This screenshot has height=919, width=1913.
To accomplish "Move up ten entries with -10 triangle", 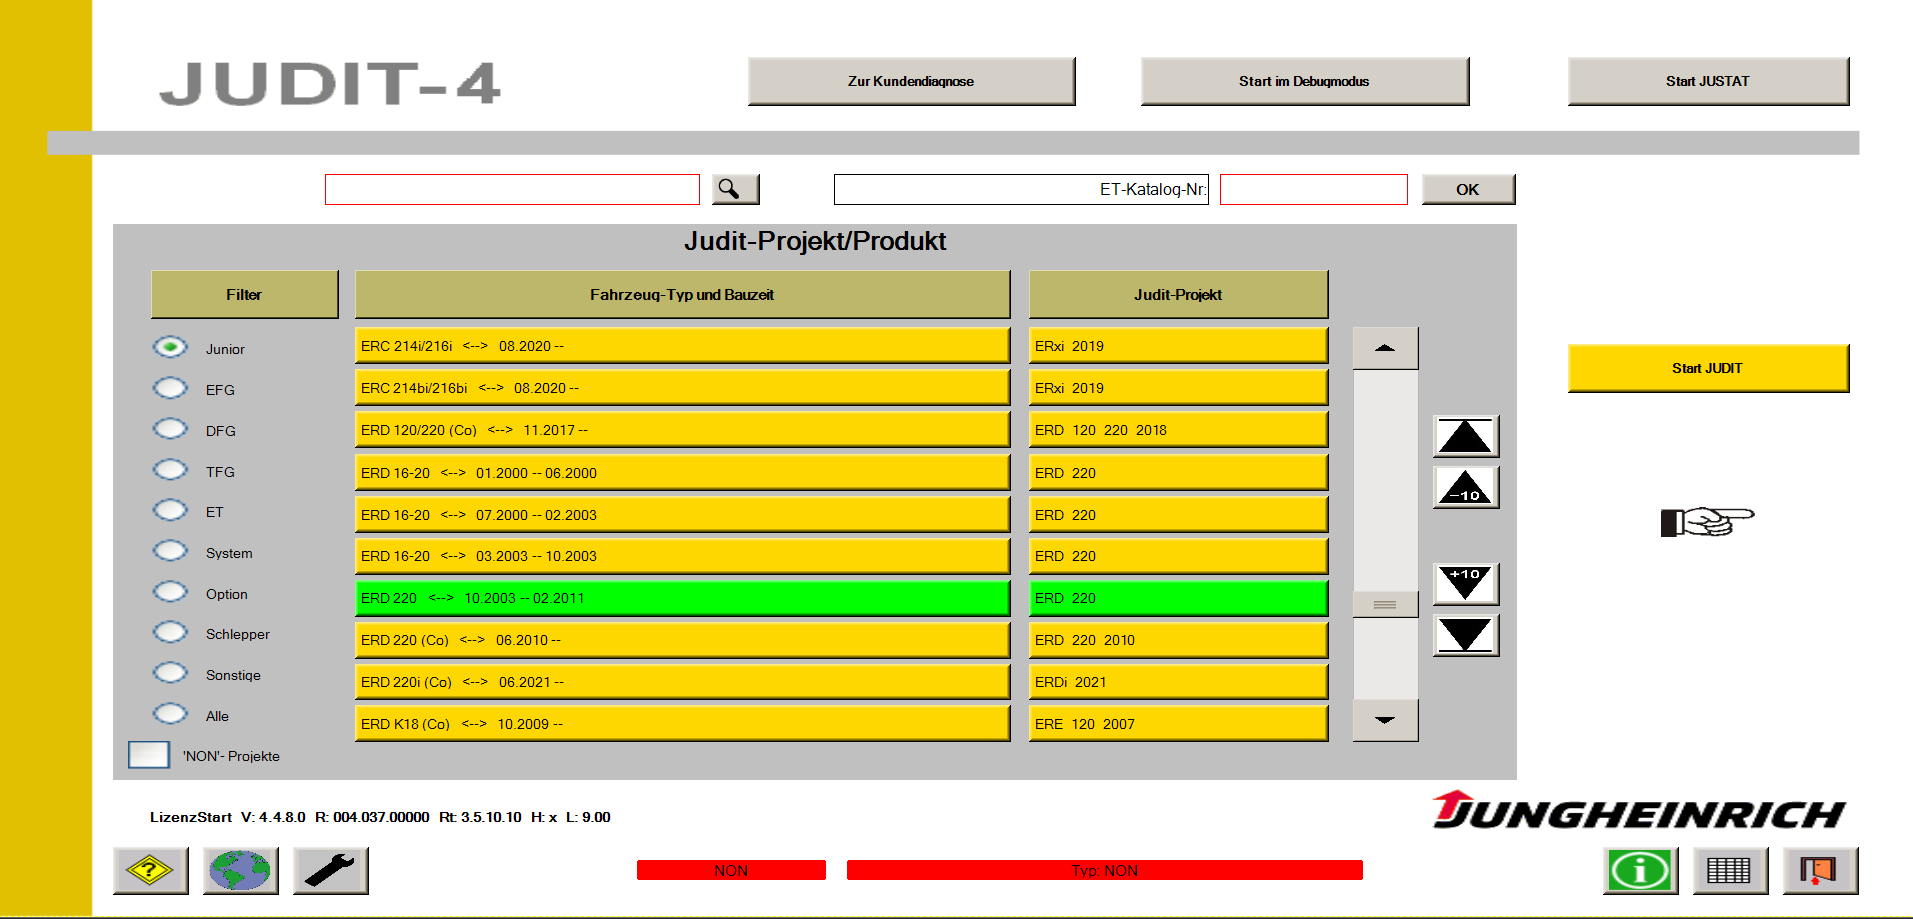I will coord(1465,488).
